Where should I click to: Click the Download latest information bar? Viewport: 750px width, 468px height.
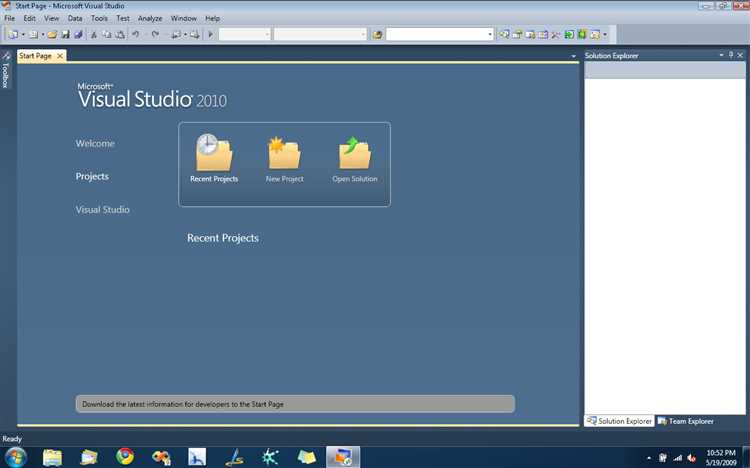295,404
